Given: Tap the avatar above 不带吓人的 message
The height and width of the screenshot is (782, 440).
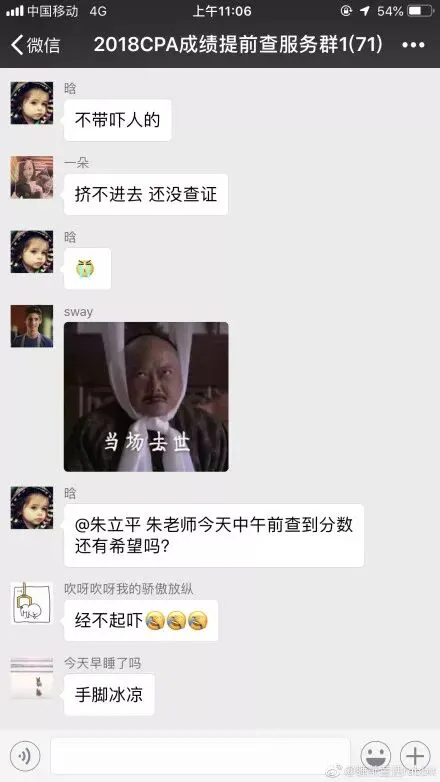Looking at the screenshot, I should coord(32,103).
